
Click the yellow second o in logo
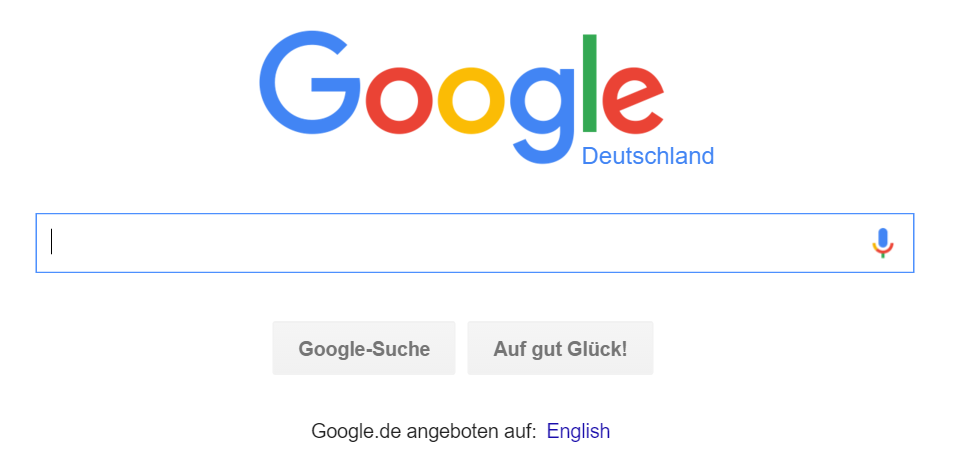pos(471,101)
